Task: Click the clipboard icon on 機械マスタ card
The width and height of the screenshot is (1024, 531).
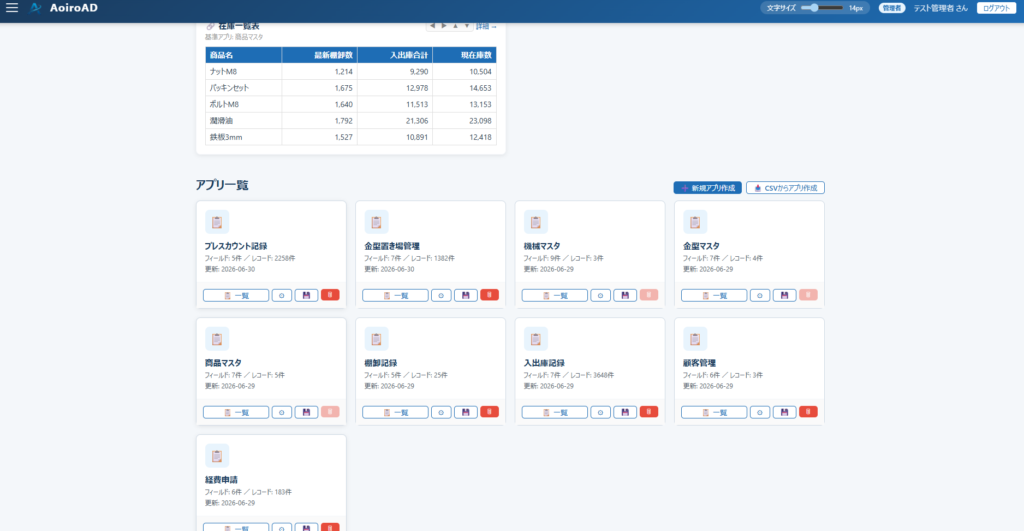Action: click(x=536, y=222)
